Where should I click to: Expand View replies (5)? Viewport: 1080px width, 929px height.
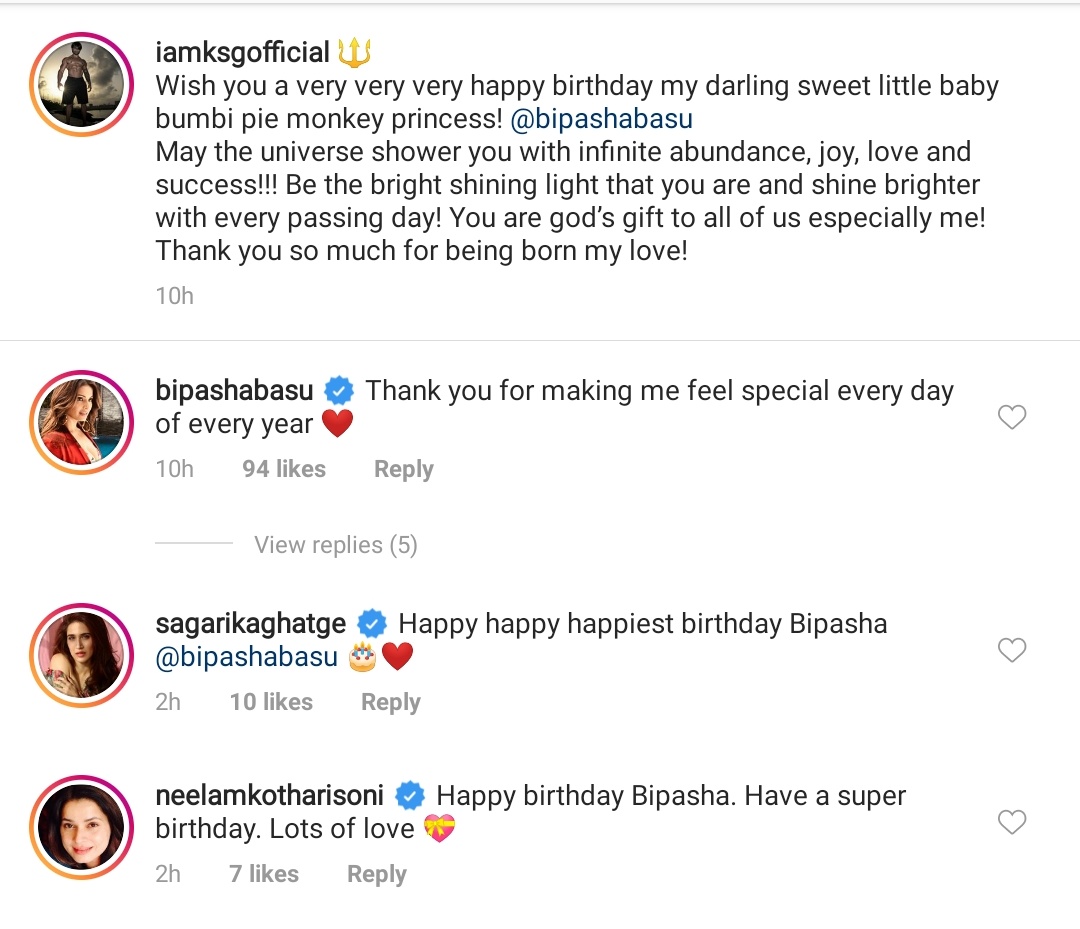[x=335, y=545]
